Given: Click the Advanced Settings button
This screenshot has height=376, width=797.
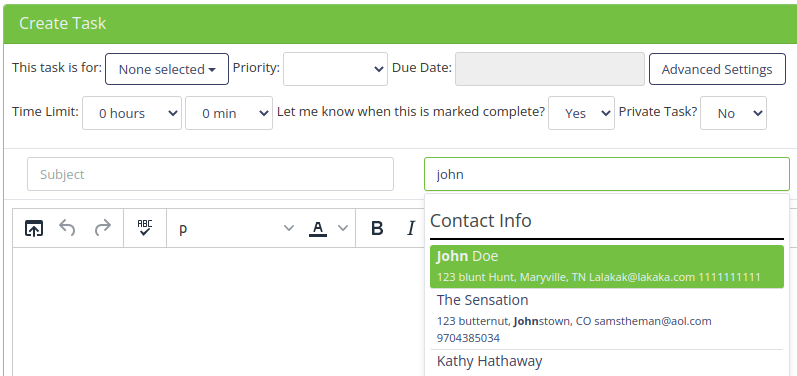Looking at the screenshot, I should pyautogui.click(x=717, y=69).
